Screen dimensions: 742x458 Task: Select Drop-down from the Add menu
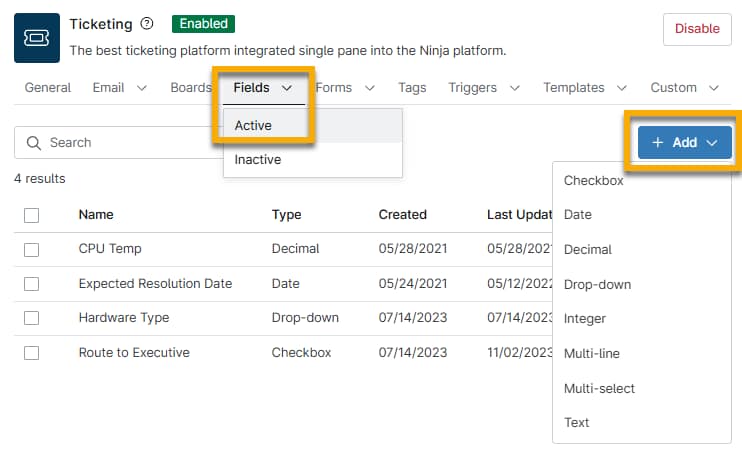tap(597, 284)
